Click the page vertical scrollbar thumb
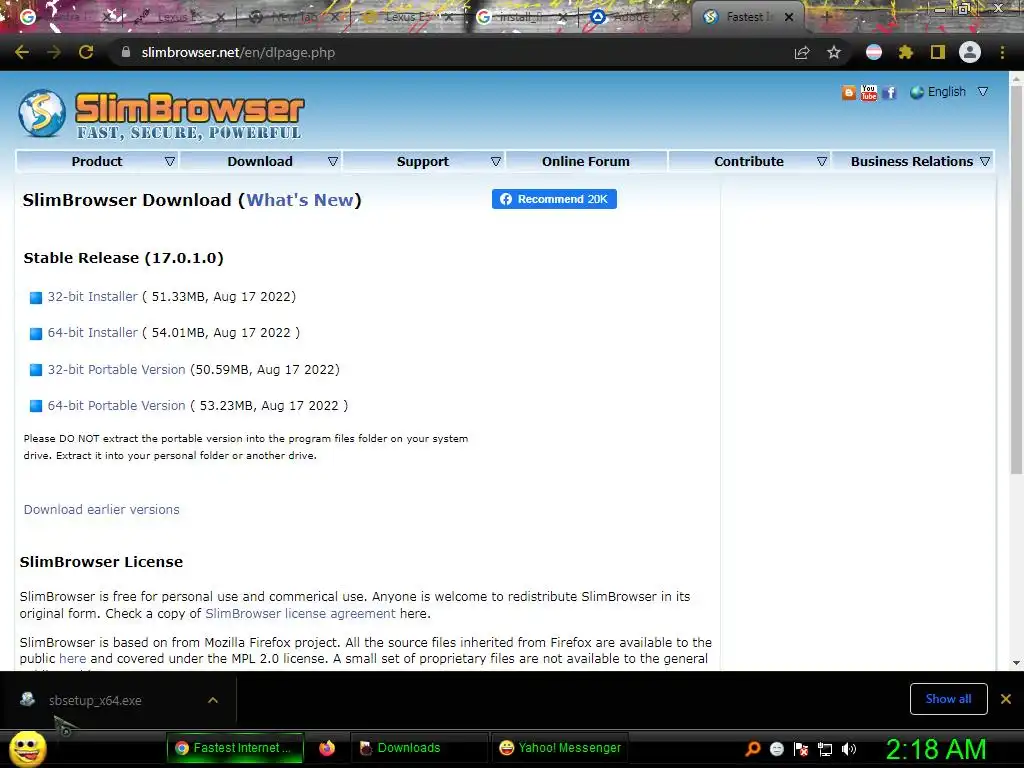 (1016, 281)
